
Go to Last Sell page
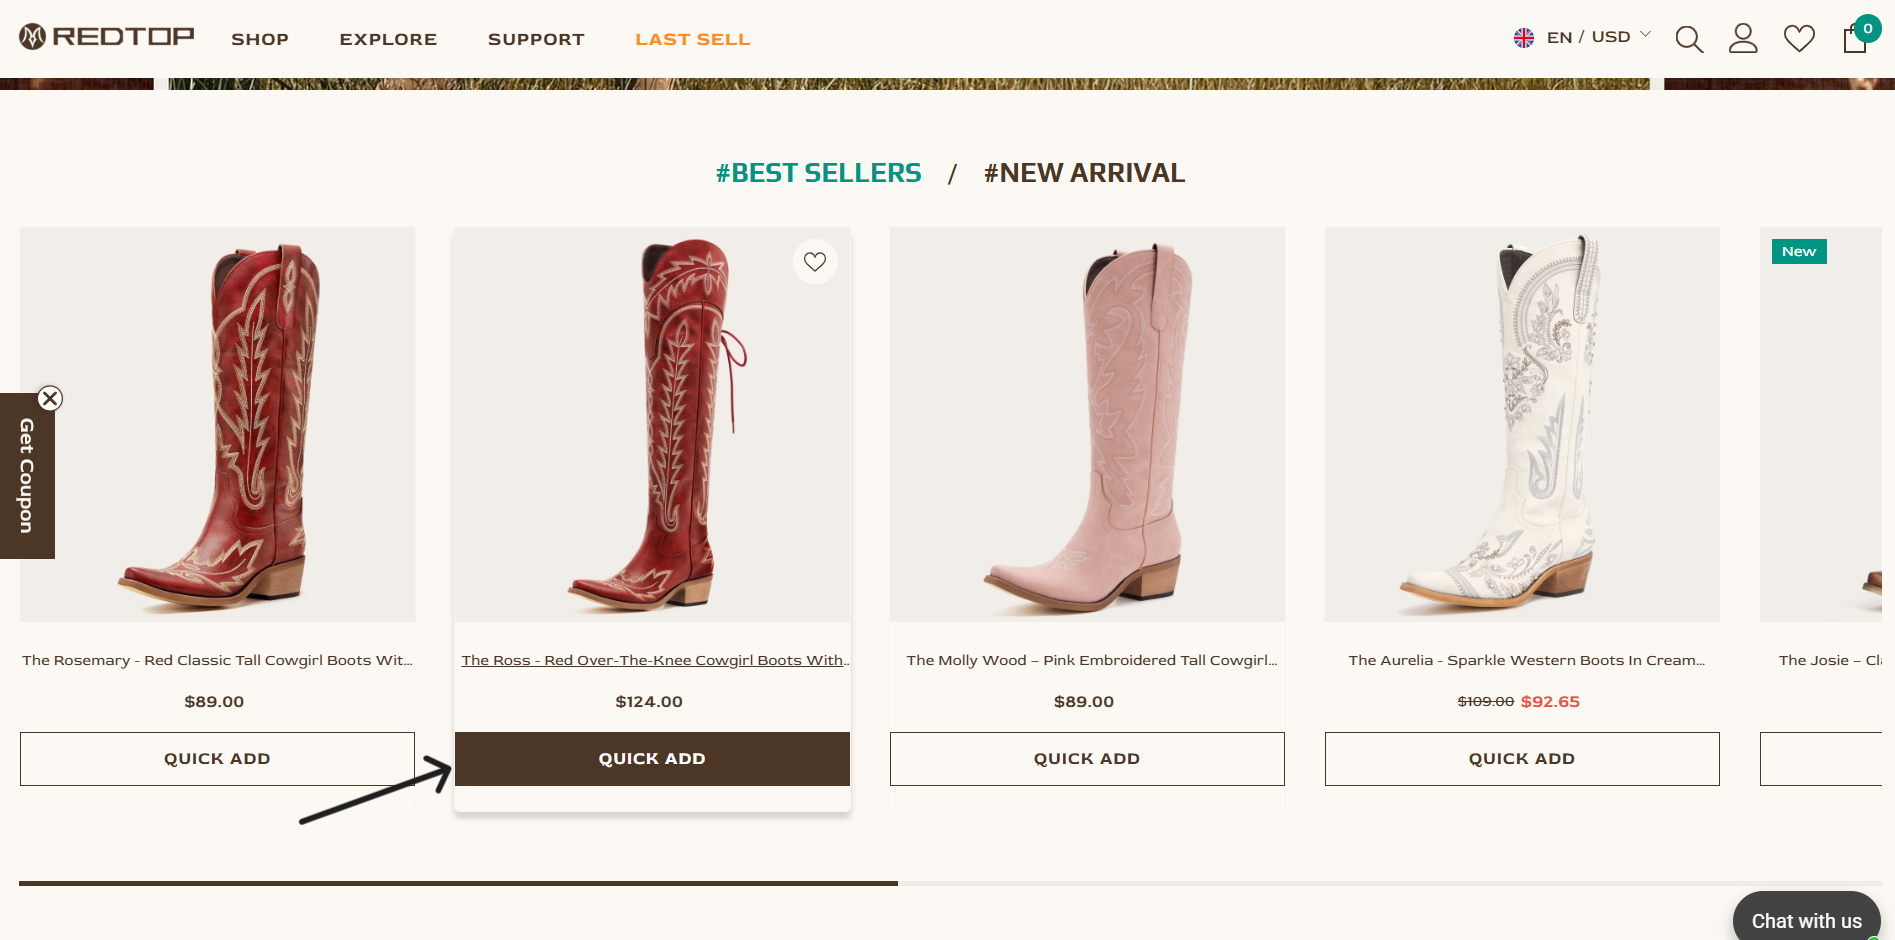692,39
